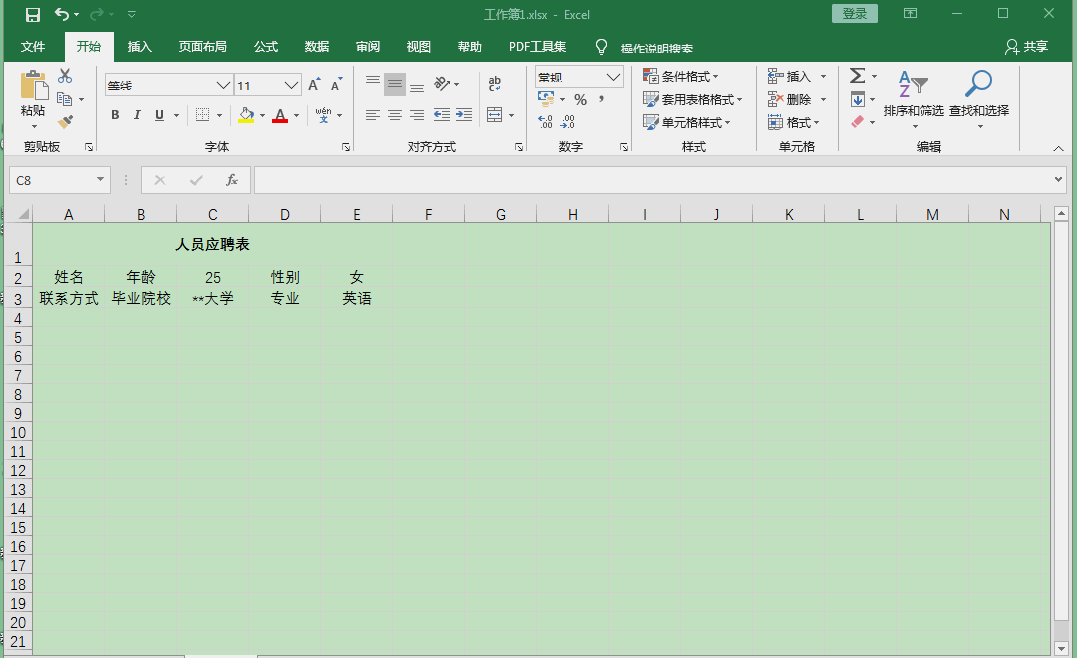Apply cell borders icon

(202, 115)
